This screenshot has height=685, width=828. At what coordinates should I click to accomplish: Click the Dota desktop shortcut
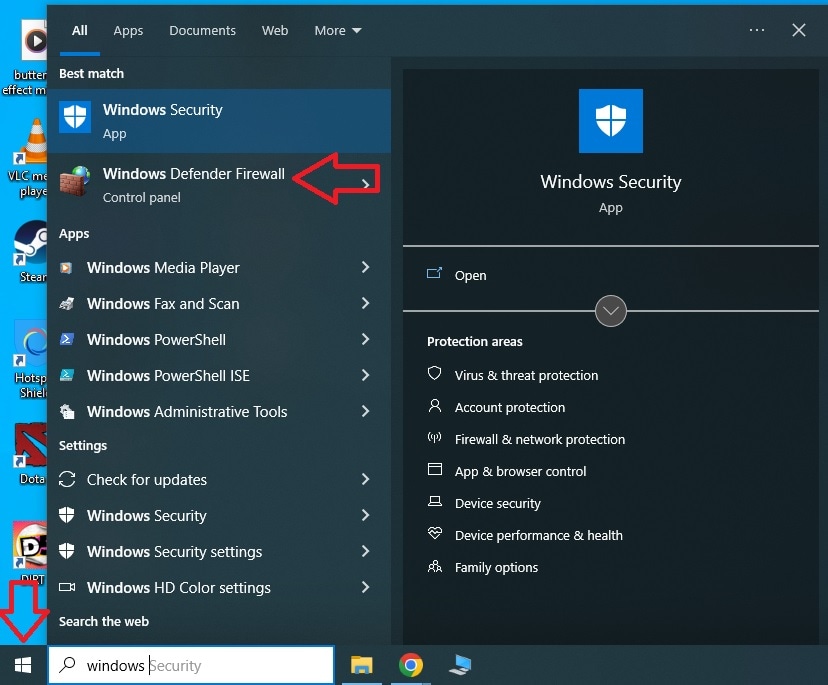coord(31,454)
